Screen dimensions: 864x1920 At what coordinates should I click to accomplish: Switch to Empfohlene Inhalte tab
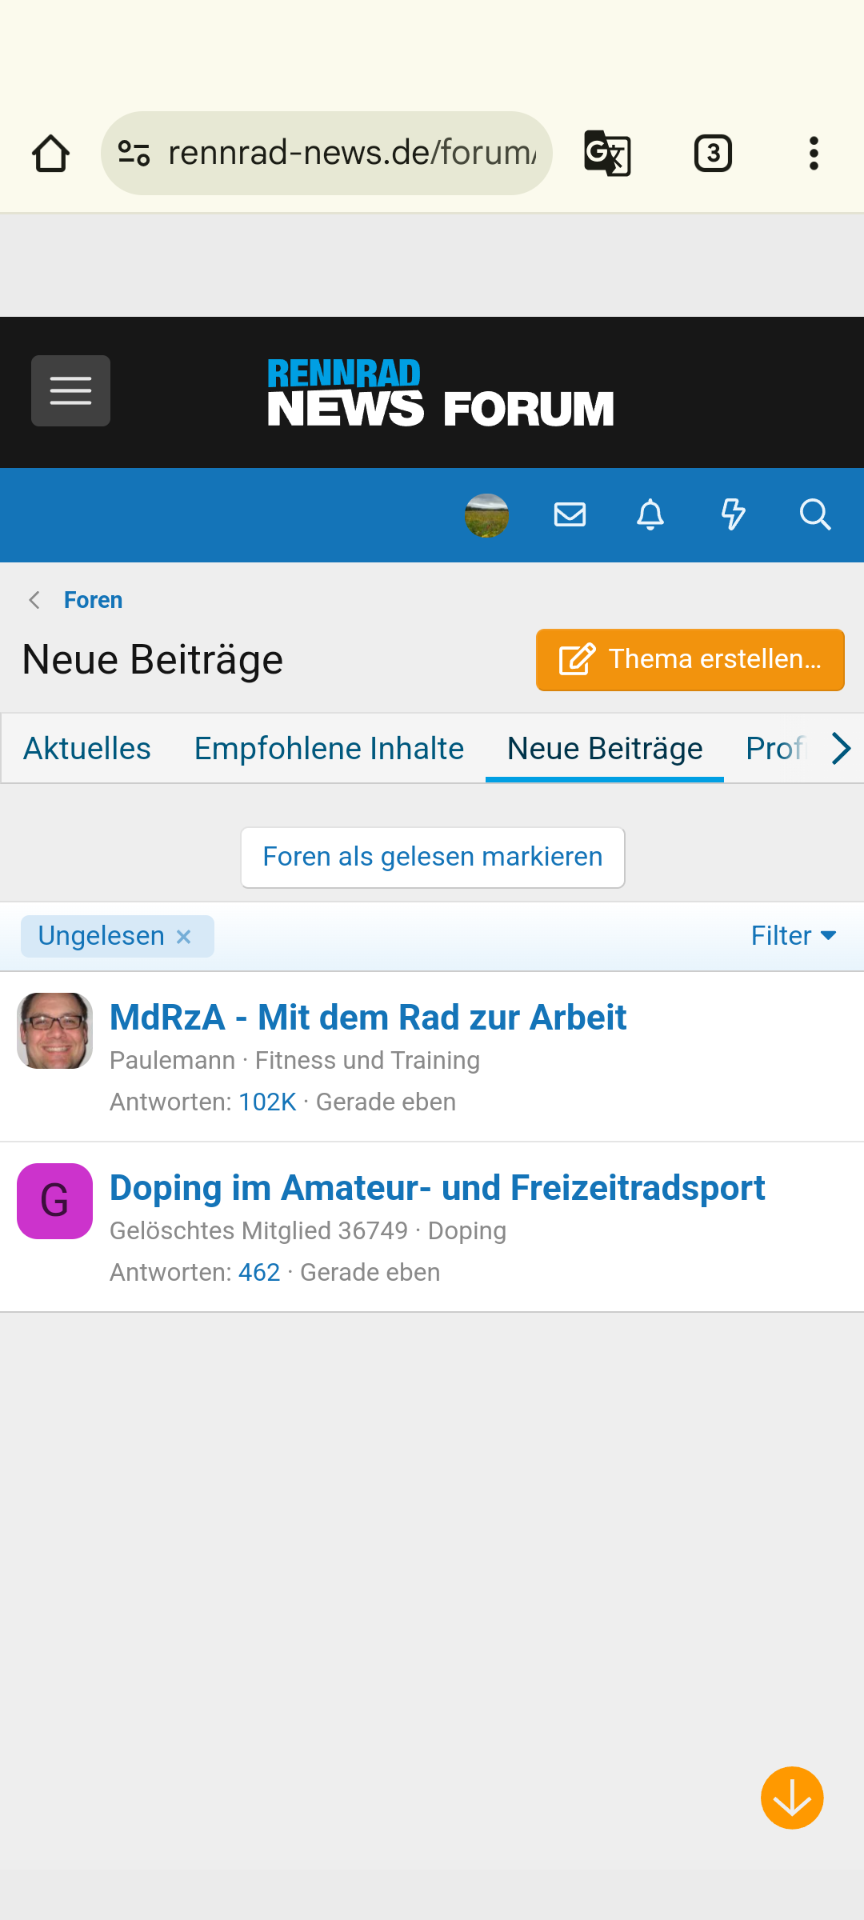click(329, 749)
